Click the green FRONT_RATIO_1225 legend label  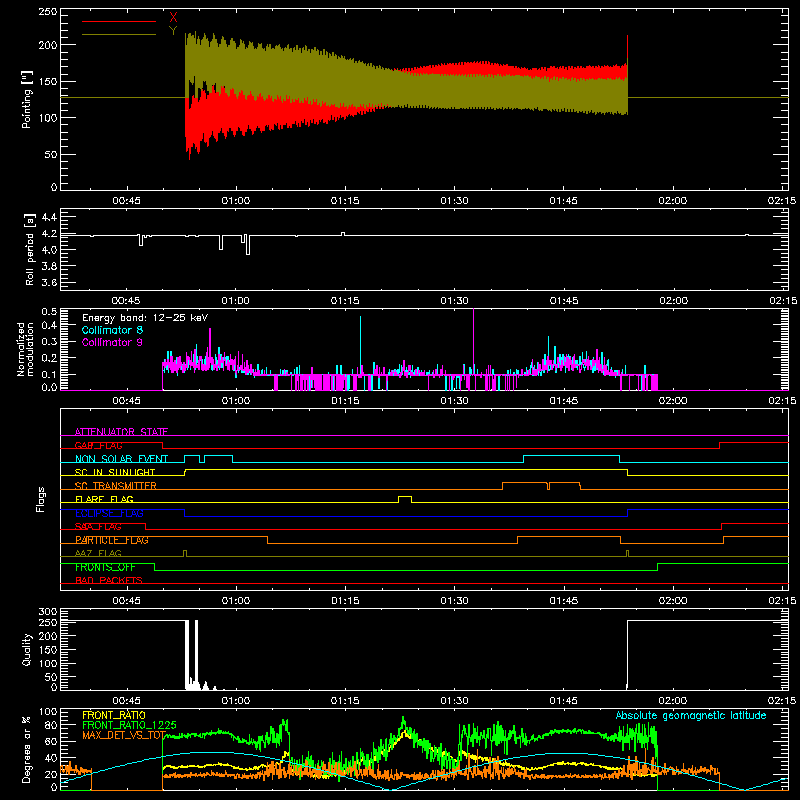pyautogui.click(x=130, y=725)
